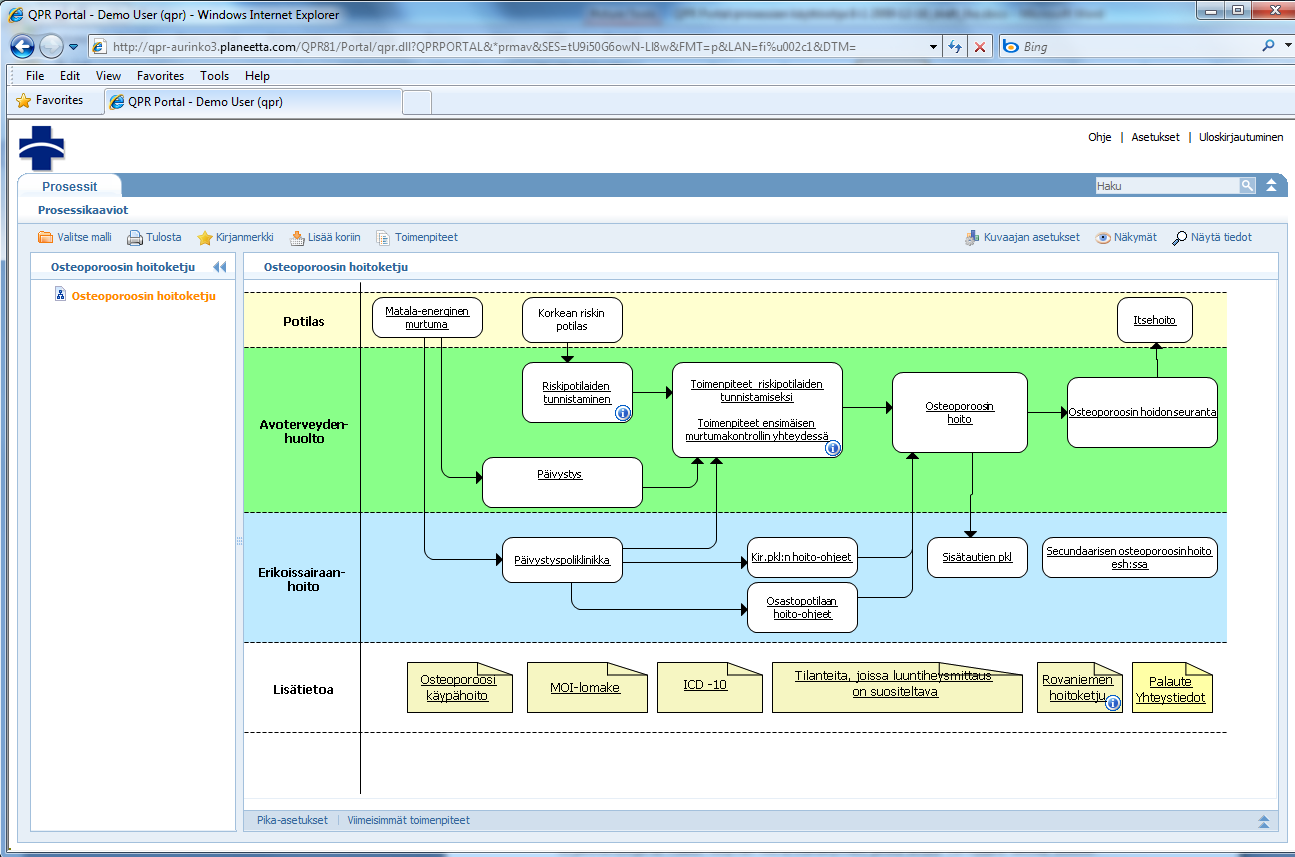Image resolution: width=1295 pixels, height=857 pixels.
Task: Click the search magnifier button beside Haku
Action: click(1247, 186)
